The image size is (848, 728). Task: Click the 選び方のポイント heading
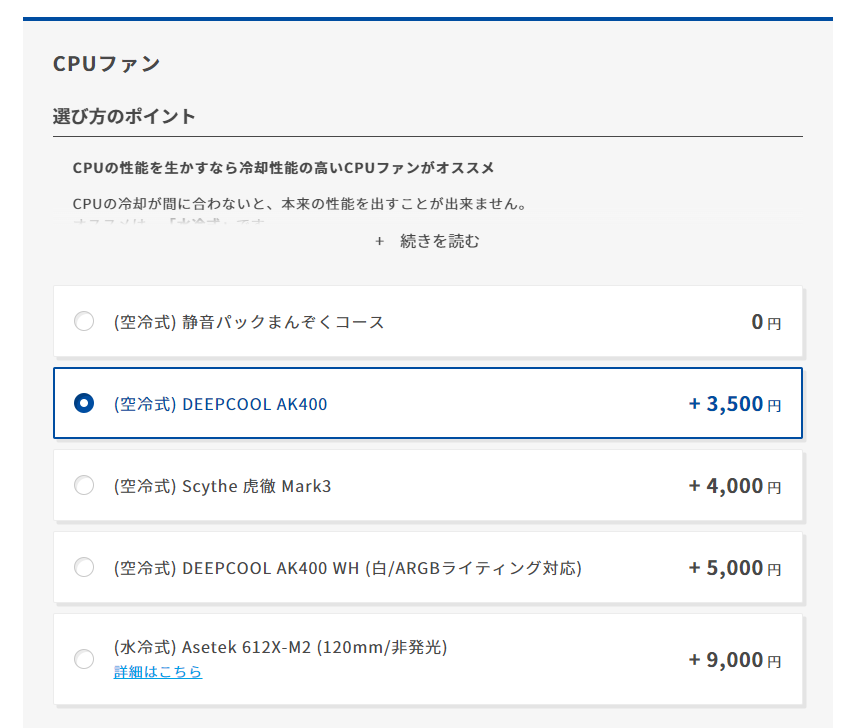[x=124, y=116]
